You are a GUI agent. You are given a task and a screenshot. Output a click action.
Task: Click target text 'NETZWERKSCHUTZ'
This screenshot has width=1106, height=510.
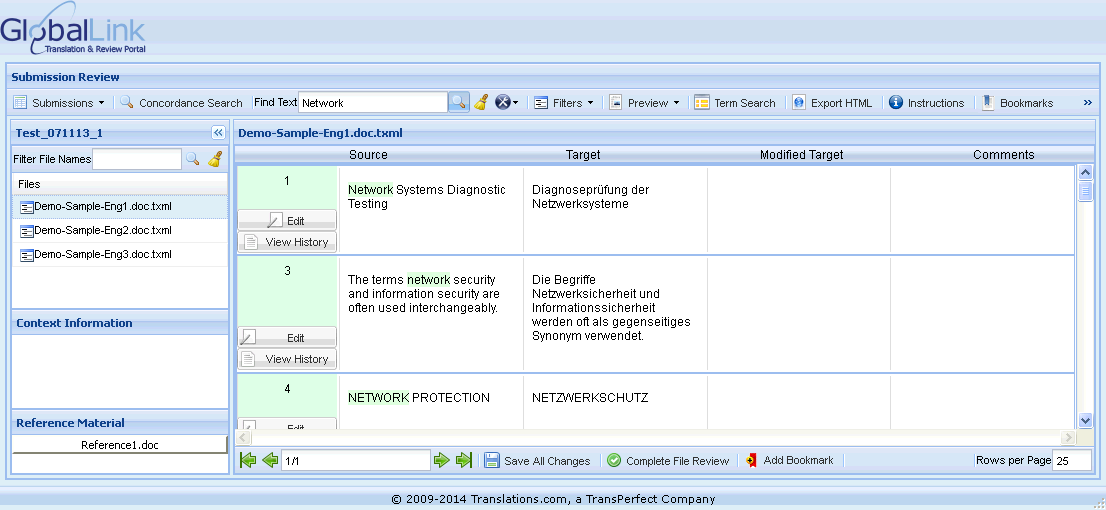(590, 398)
